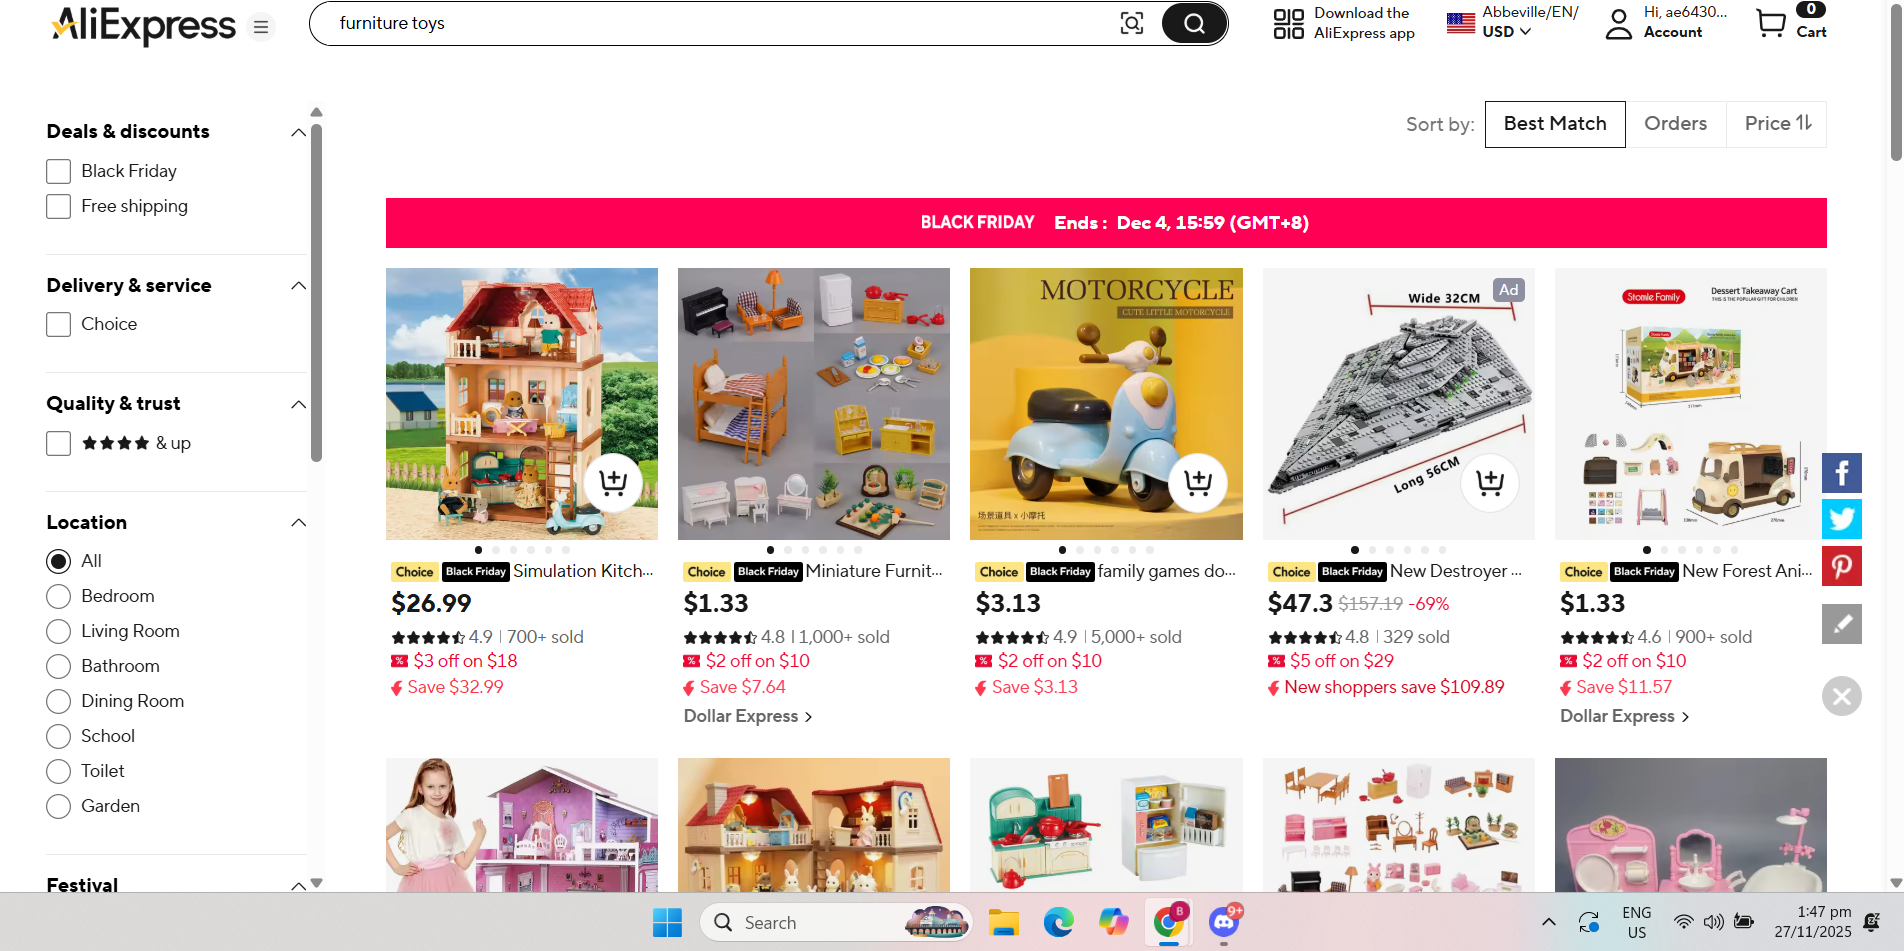This screenshot has width=1904, height=951.
Task: Sort results by Price
Action: pos(1777,124)
